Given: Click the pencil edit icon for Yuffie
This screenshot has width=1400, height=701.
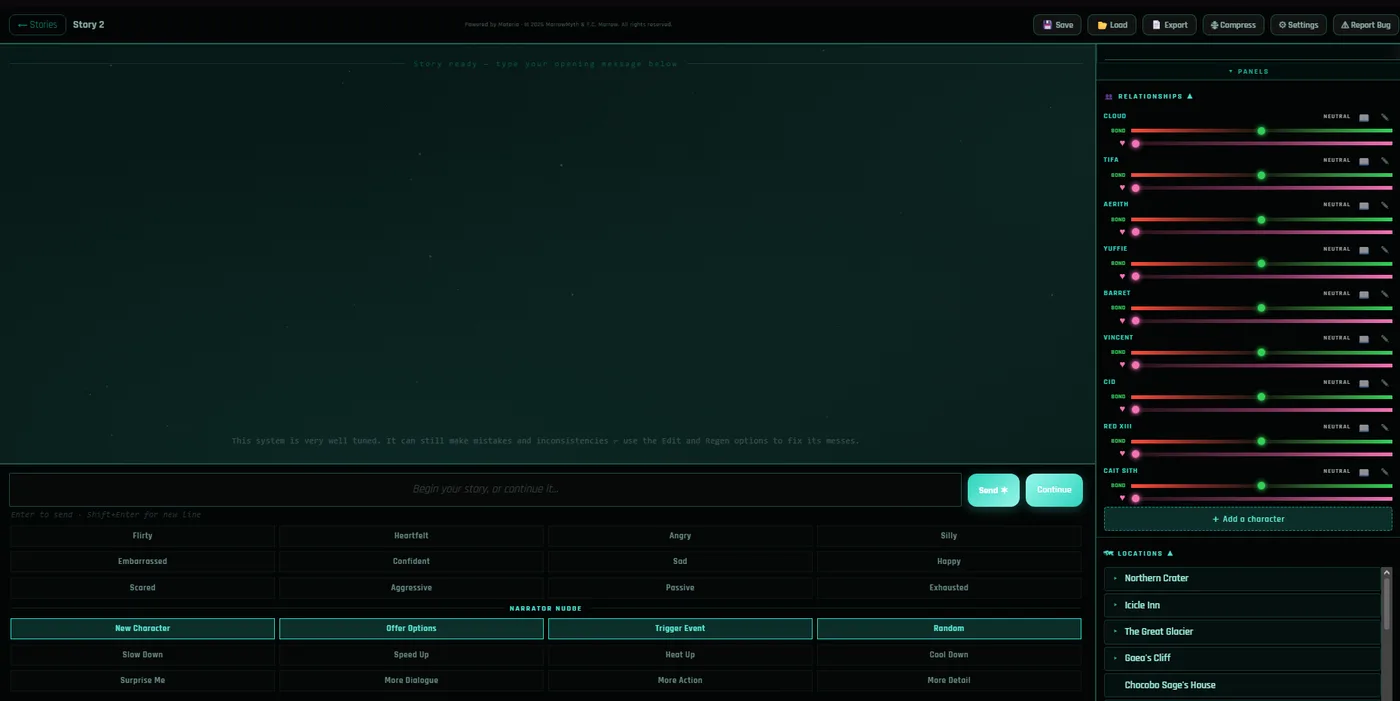Looking at the screenshot, I should click(1385, 250).
